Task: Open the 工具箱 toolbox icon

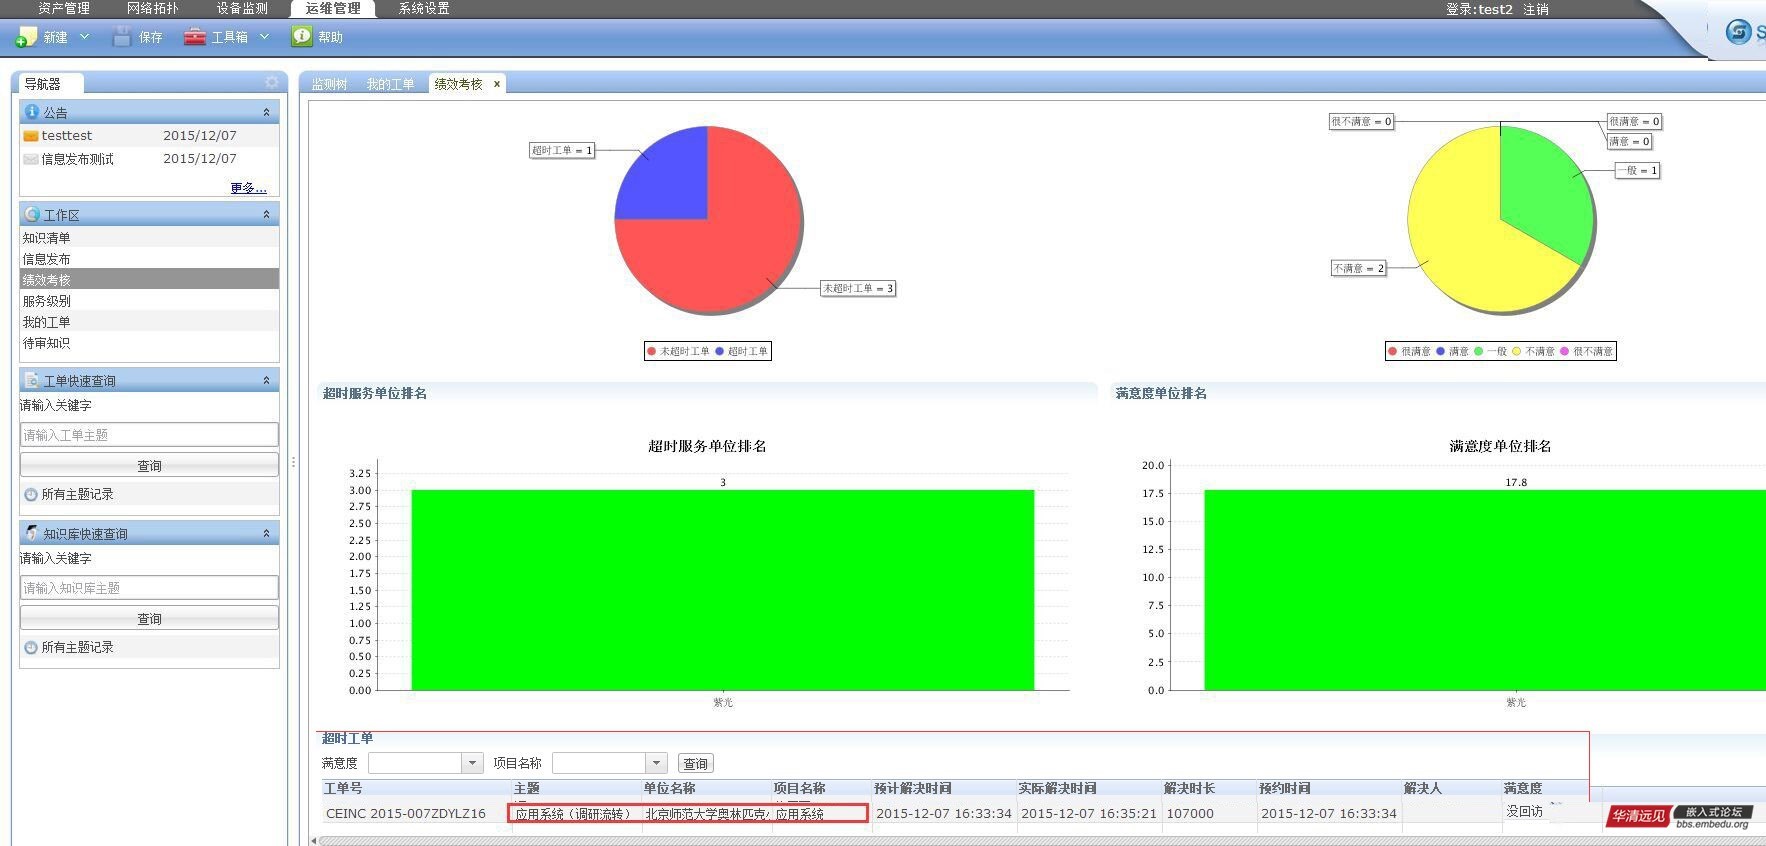Action: (x=195, y=37)
